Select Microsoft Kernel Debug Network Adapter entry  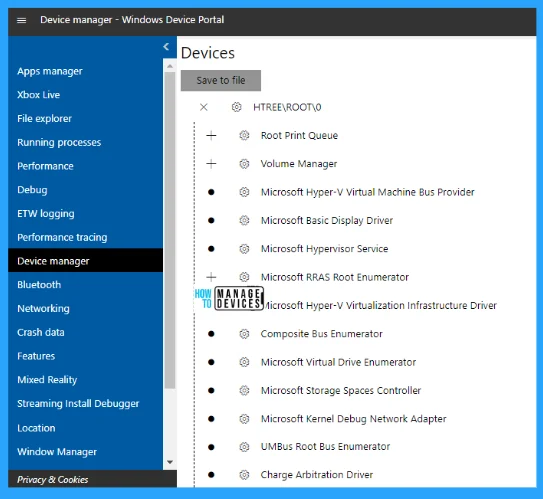354,419
